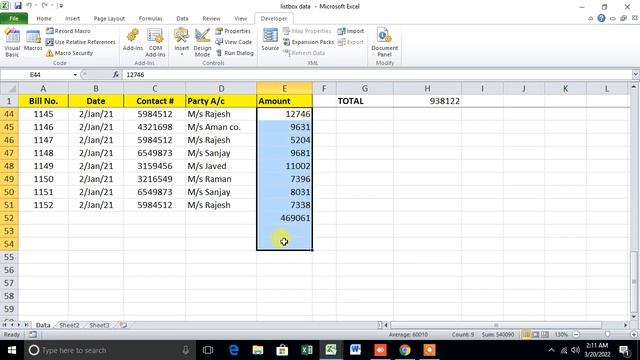640x360 pixels.
Task: Switch to the Formulas tab
Action: pyautogui.click(x=150, y=18)
